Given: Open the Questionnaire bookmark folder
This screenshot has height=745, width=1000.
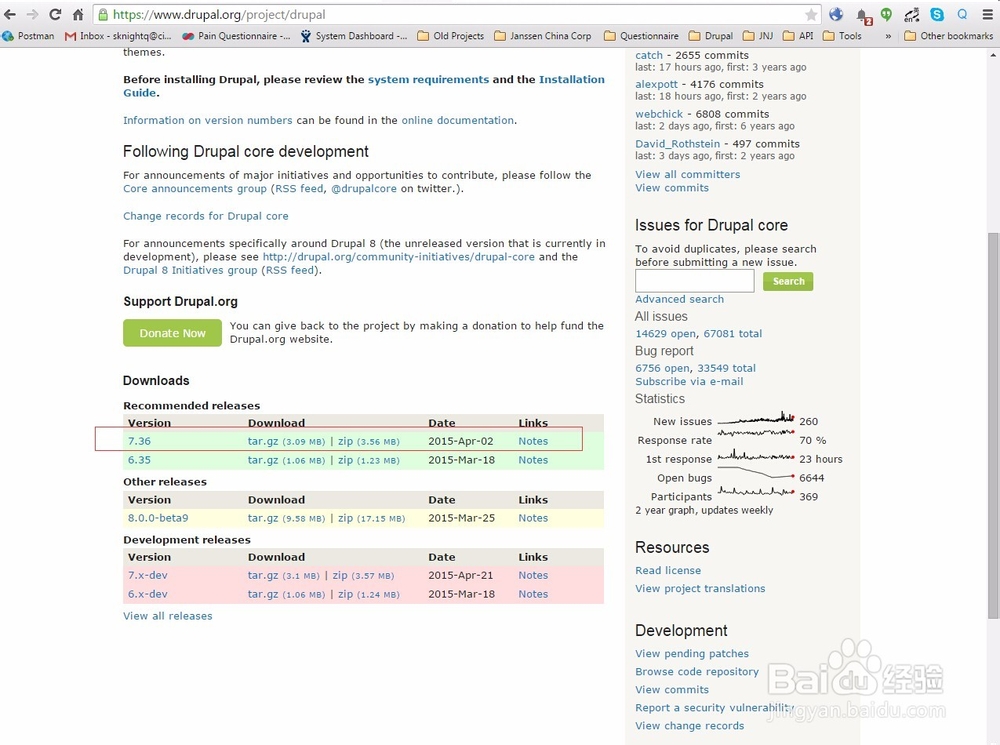Looking at the screenshot, I should coord(642,36).
